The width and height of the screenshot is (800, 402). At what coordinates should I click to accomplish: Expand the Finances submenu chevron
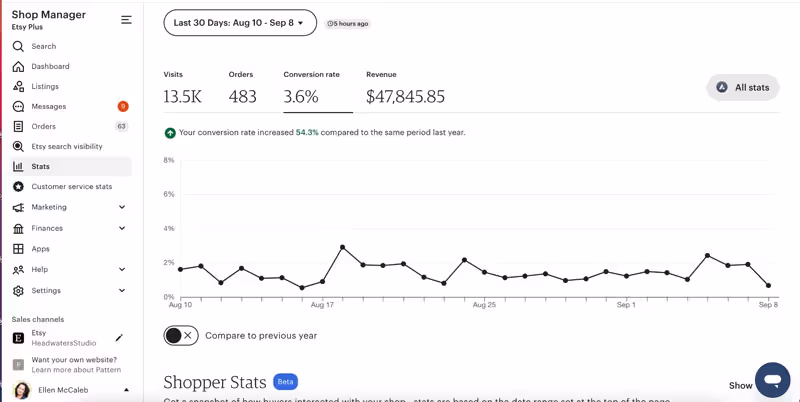click(122, 228)
